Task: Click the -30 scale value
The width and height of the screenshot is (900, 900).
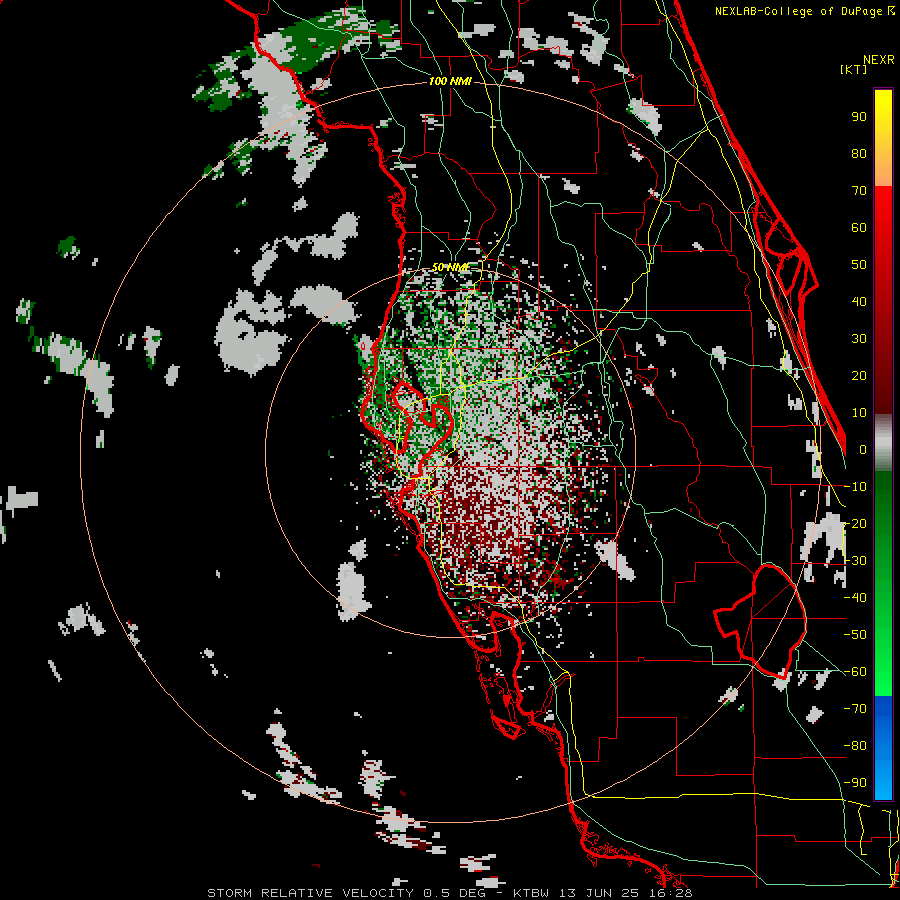Action: [x=855, y=560]
